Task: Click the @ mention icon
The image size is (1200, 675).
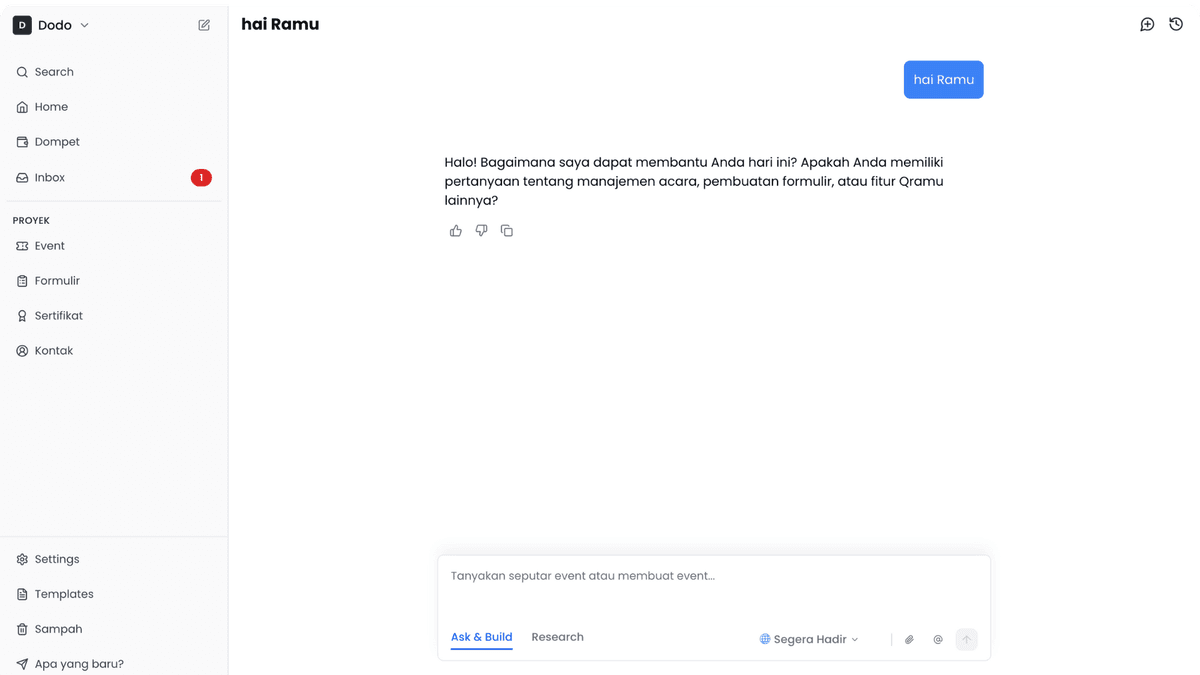Action: [x=938, y=639]
